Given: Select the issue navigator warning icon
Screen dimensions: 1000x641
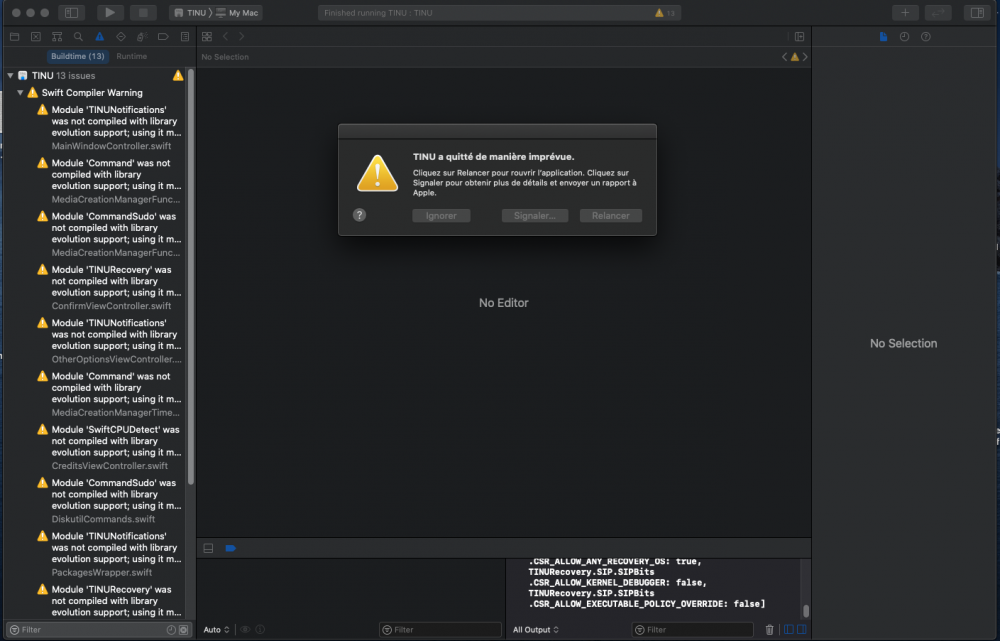Looking at the screenshot, I should coord(99,37).
